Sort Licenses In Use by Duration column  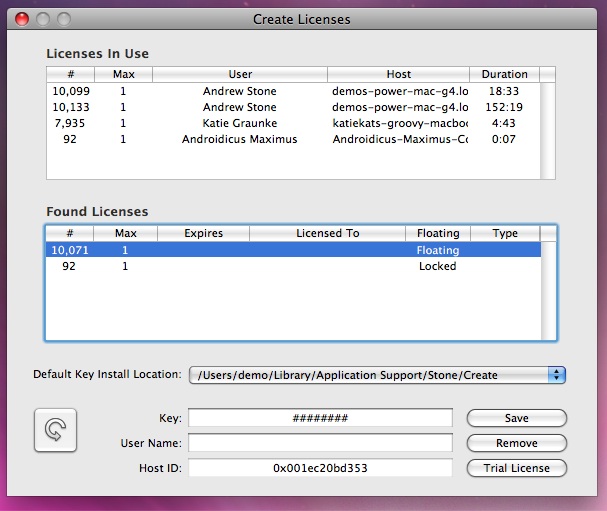[504, 74]
